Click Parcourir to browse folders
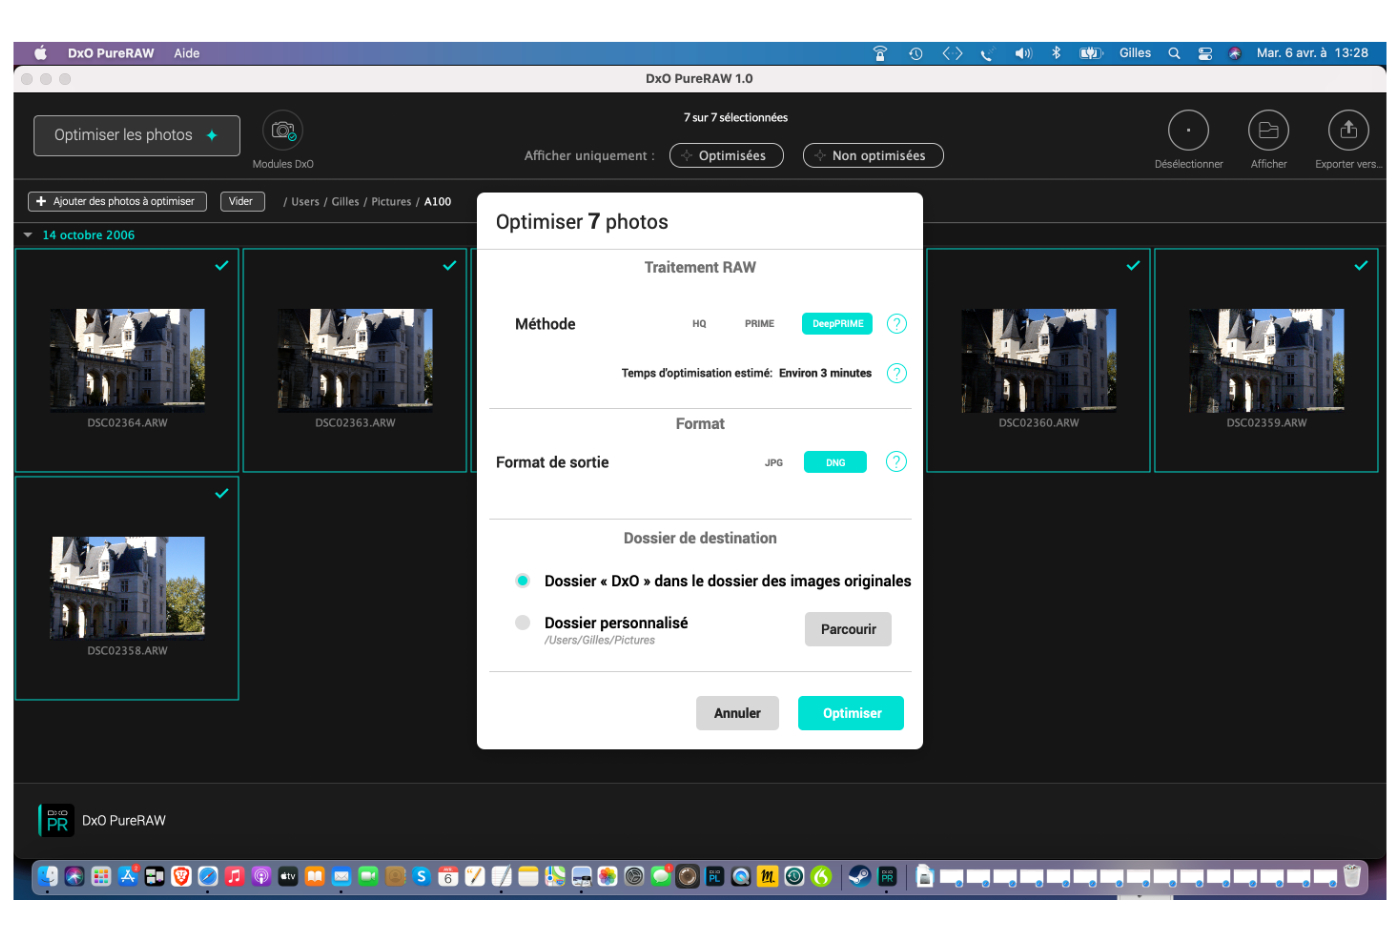The height and width of the screenshot is (932, 1400). pos(848,629)
